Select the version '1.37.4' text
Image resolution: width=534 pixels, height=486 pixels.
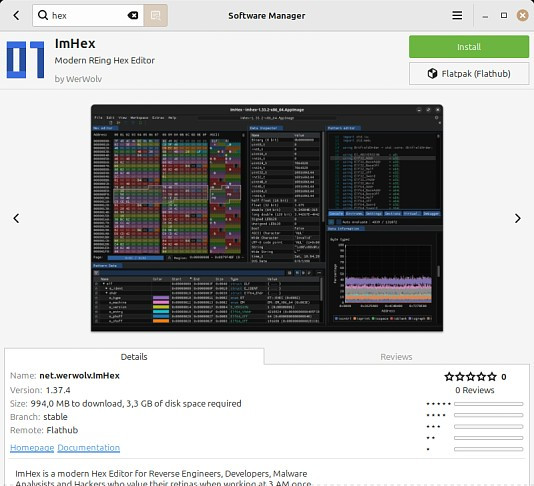(x=58, y=390)
